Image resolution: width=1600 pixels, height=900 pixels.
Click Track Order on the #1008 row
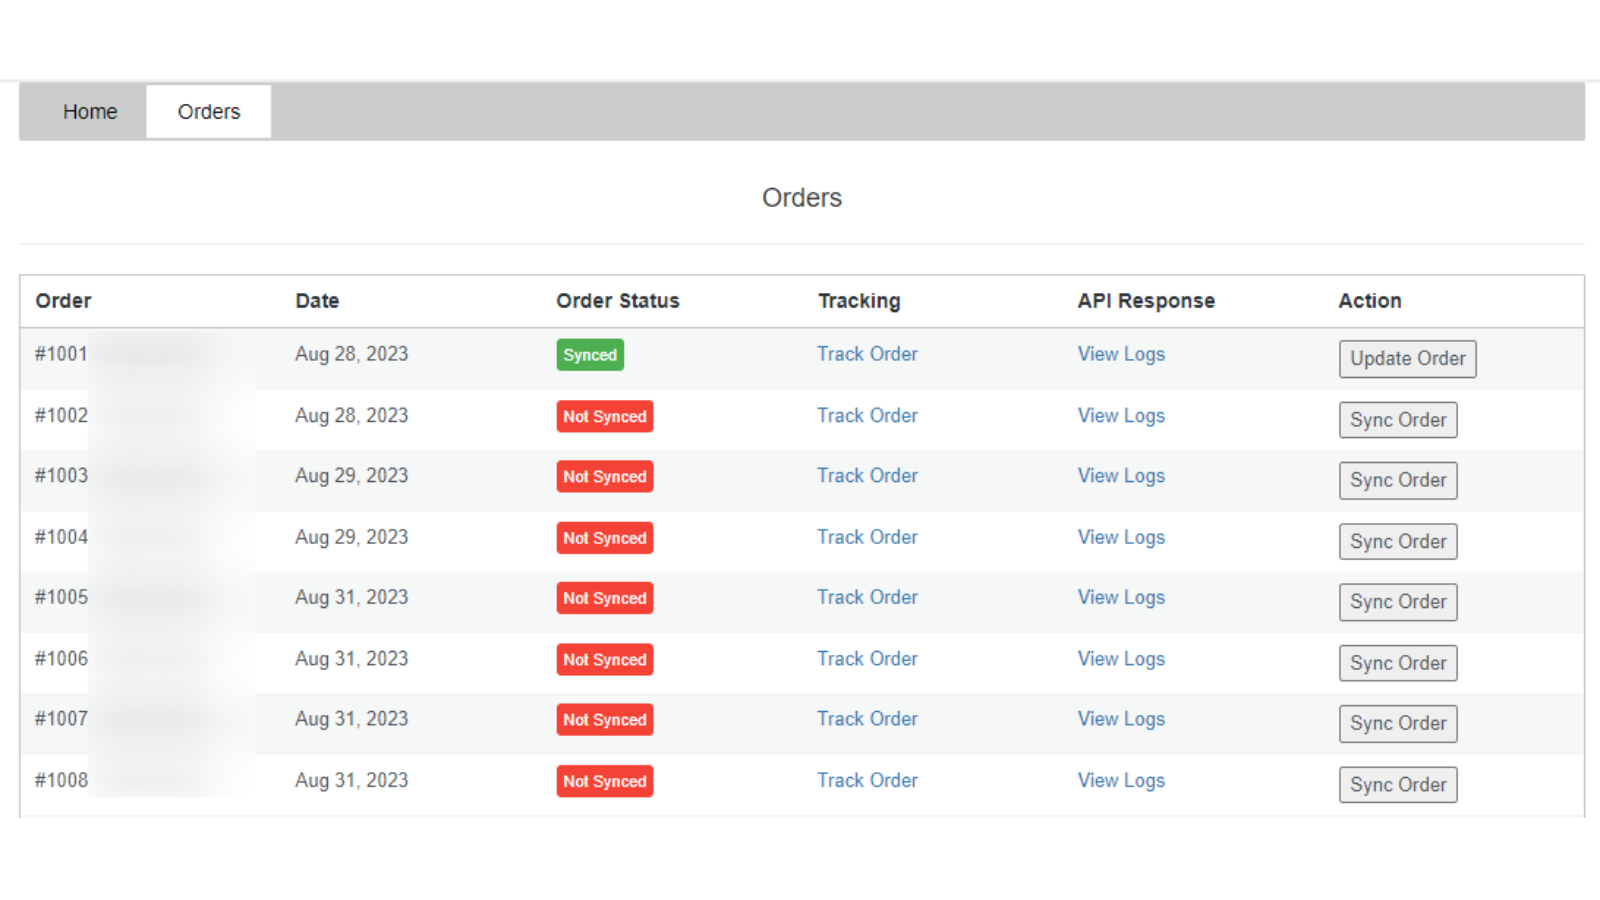[x=867, y=780]
